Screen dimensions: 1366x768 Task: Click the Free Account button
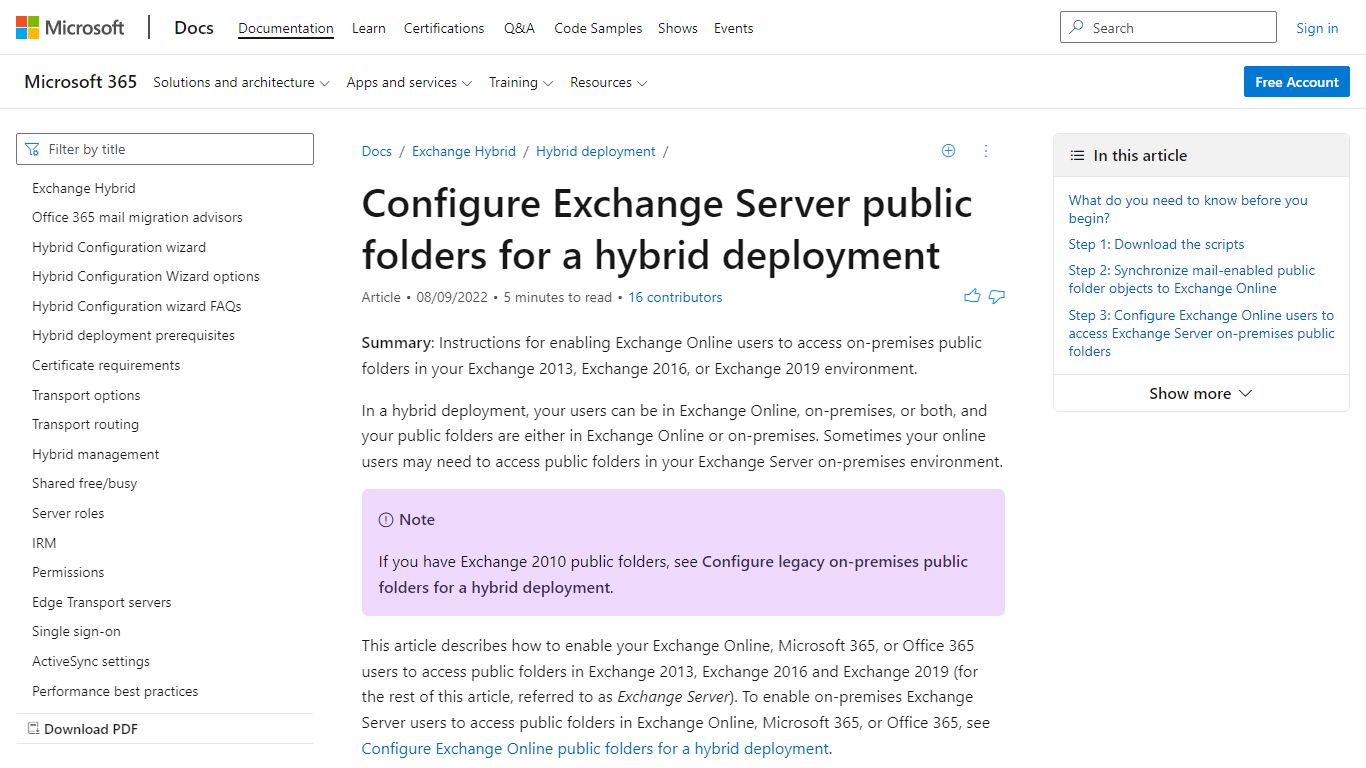click(1297, 82)
